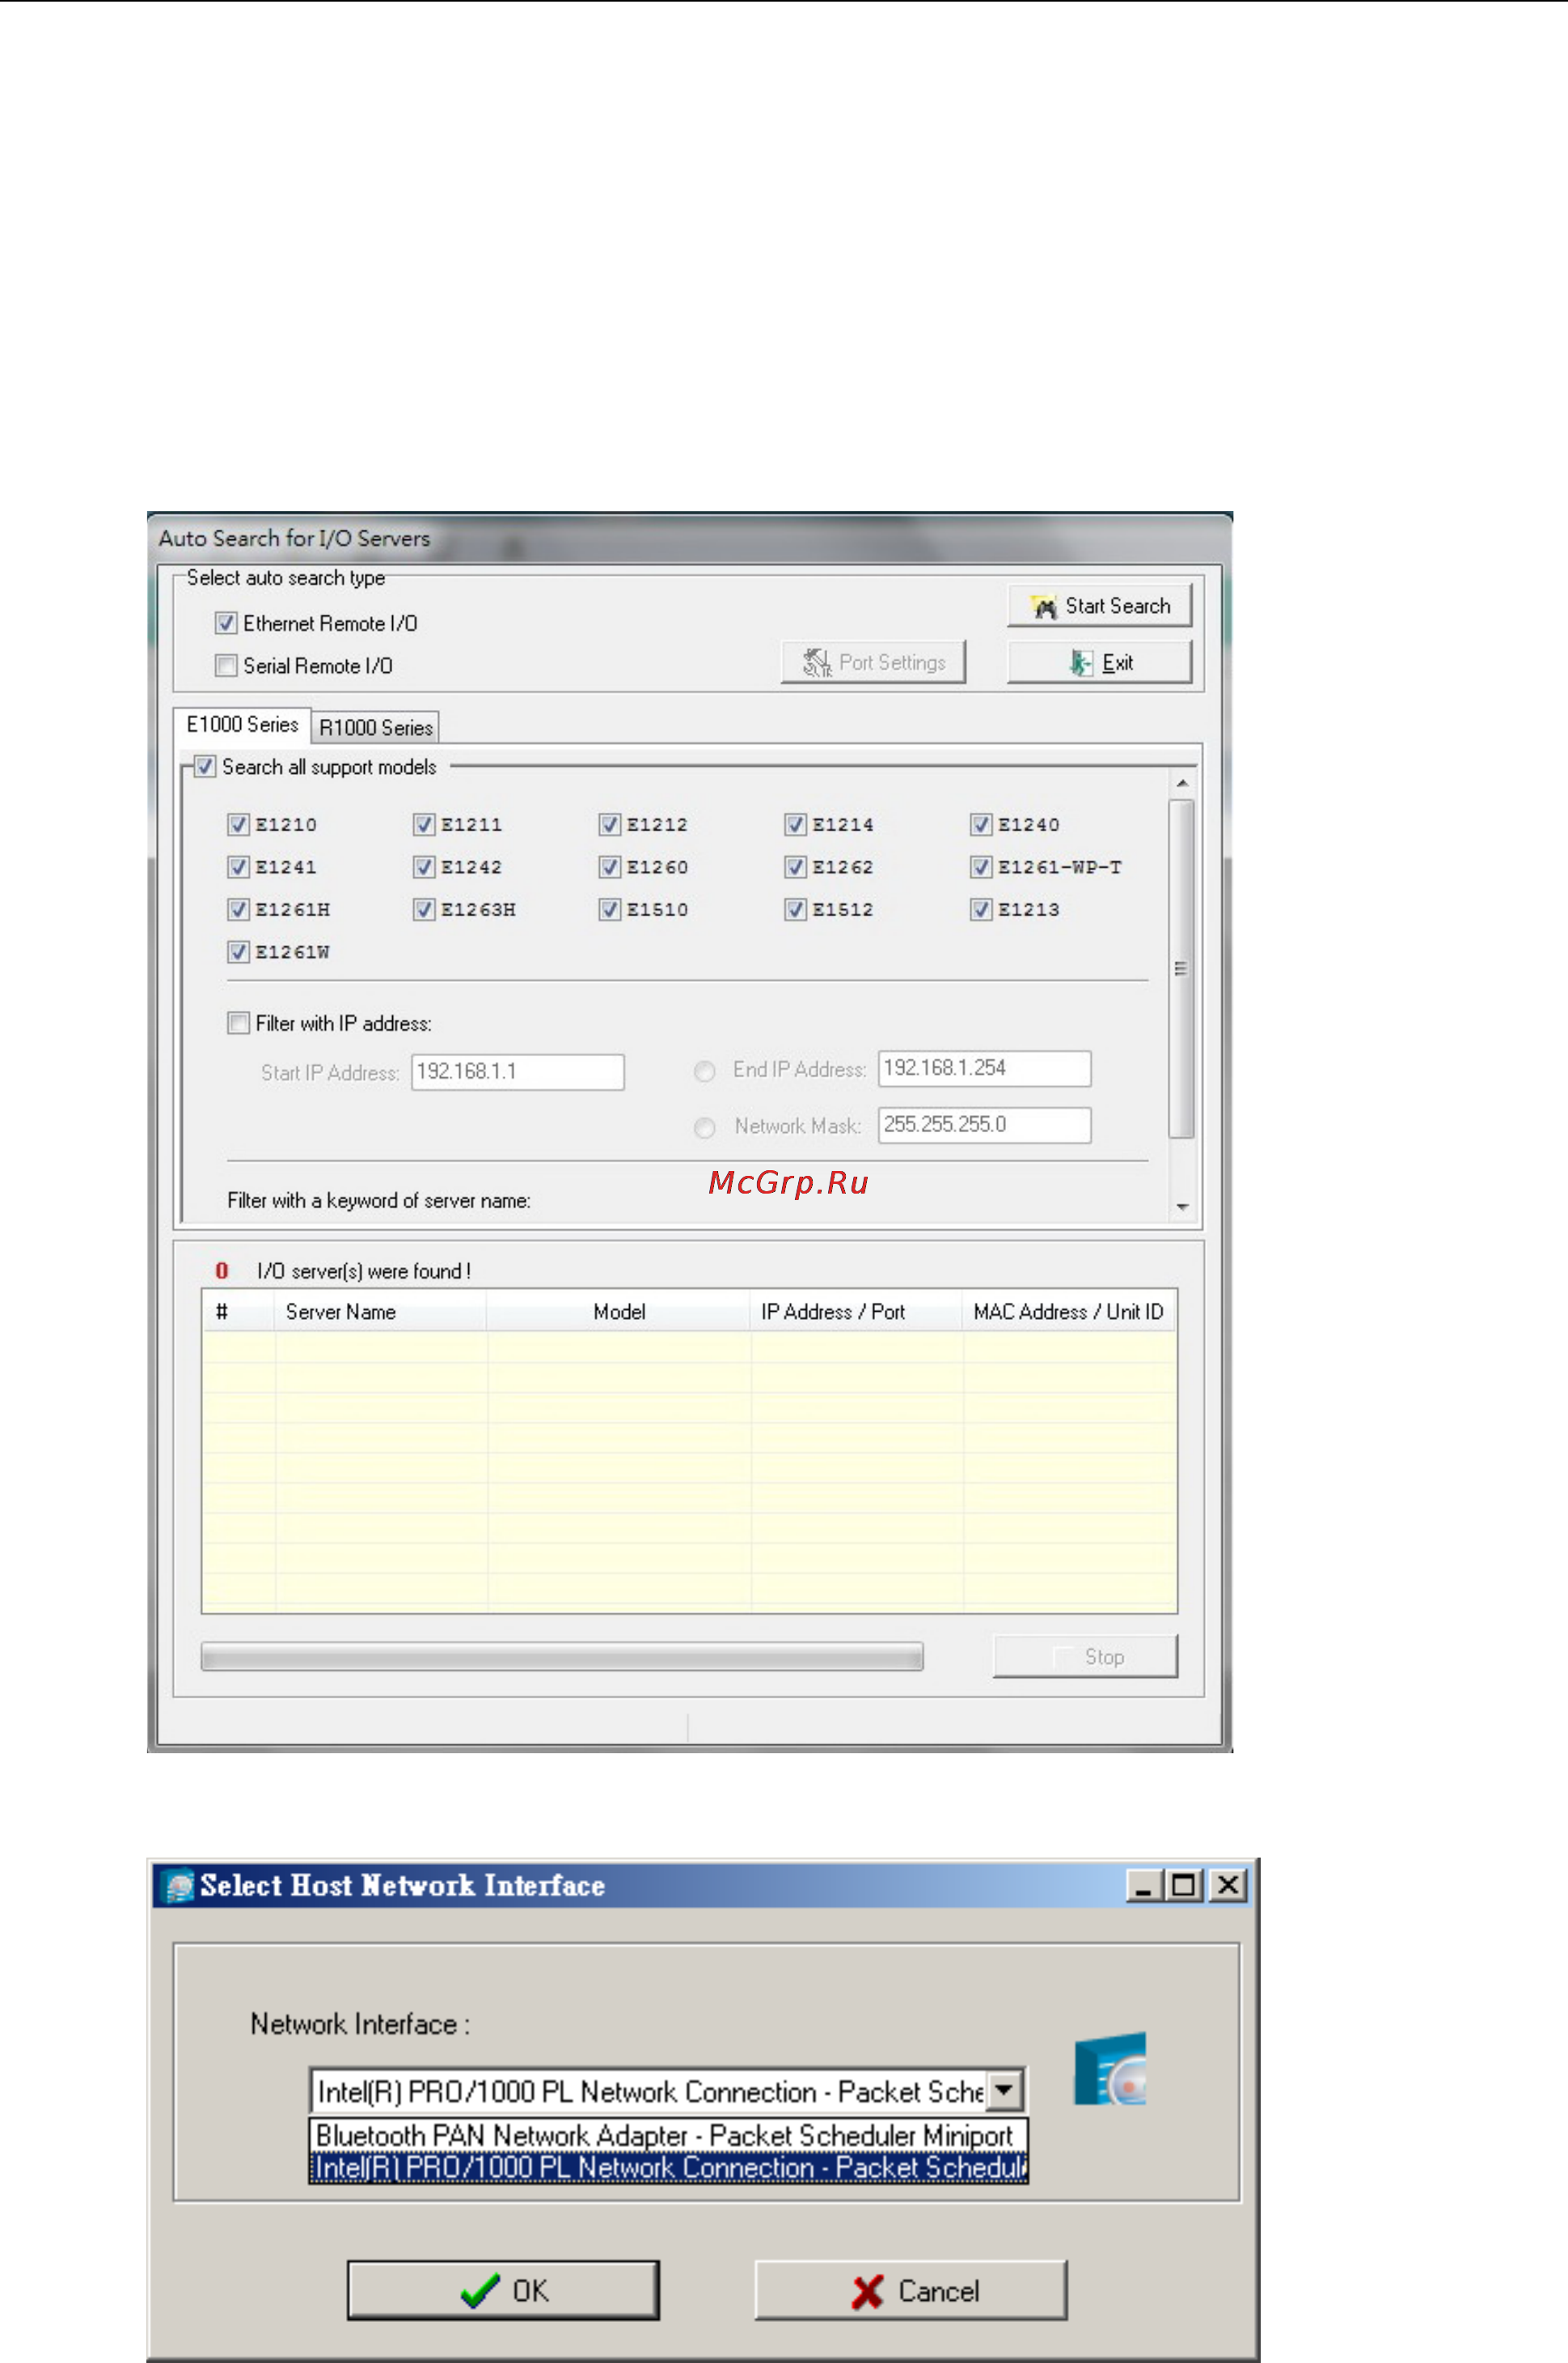
Task: Click the search progress bar
Action: coord(562,1657)
